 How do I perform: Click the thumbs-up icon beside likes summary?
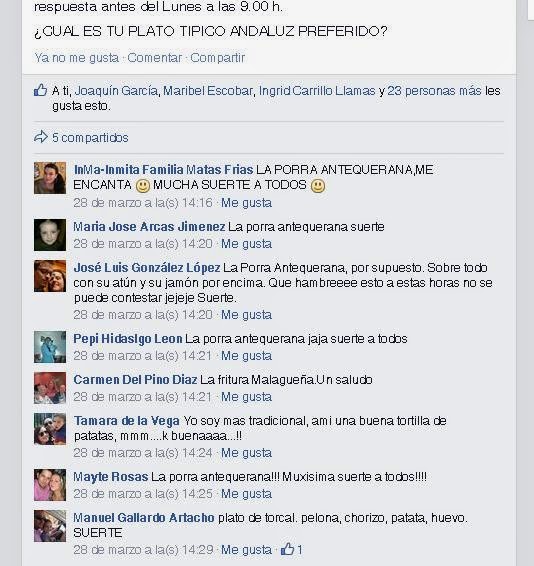coord(40,90)
